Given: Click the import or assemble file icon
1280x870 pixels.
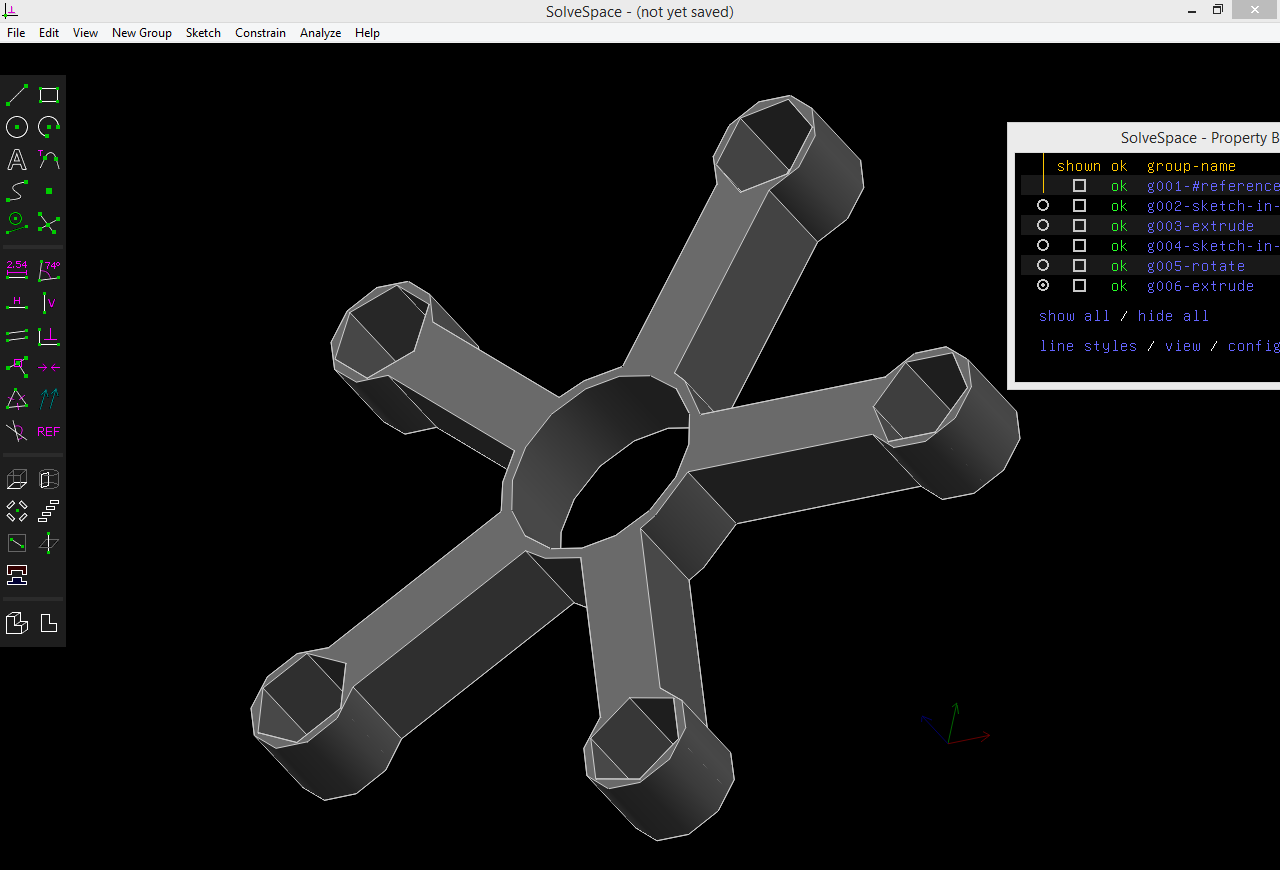Looking at the screenshot, I should click(17, 575).
